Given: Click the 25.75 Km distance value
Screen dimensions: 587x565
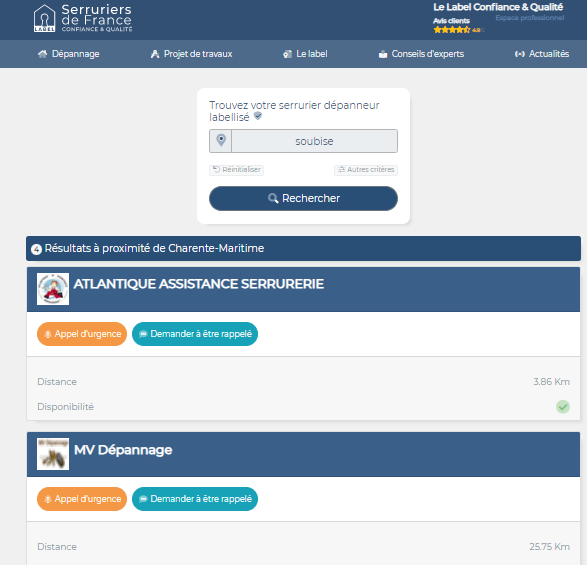Looking at the screenshot, I should point(550,547).
